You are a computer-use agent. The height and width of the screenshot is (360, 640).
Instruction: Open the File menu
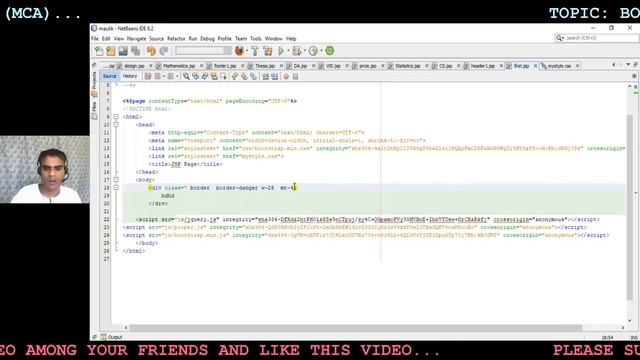point(95,39)
